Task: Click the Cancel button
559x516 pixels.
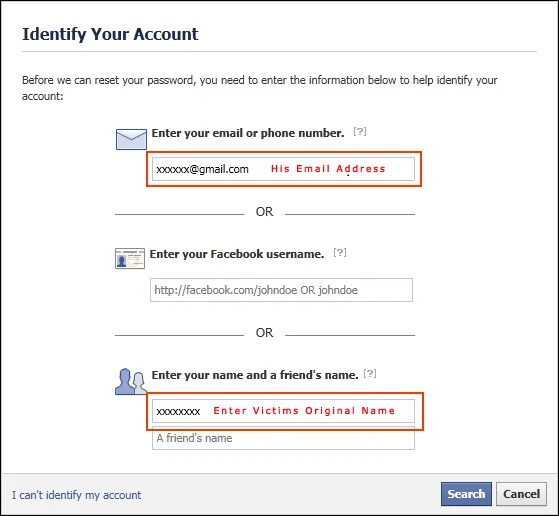Action: [521, 494]
